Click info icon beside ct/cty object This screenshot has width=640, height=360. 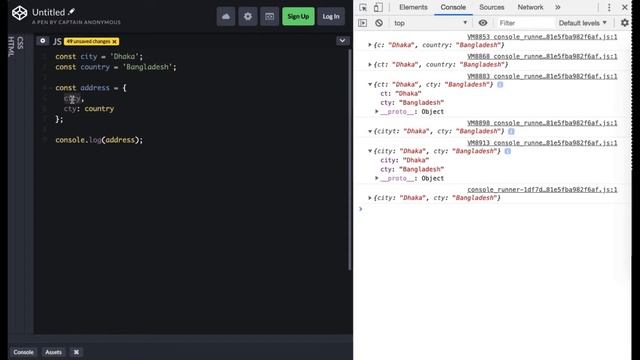tap(500, 84)
